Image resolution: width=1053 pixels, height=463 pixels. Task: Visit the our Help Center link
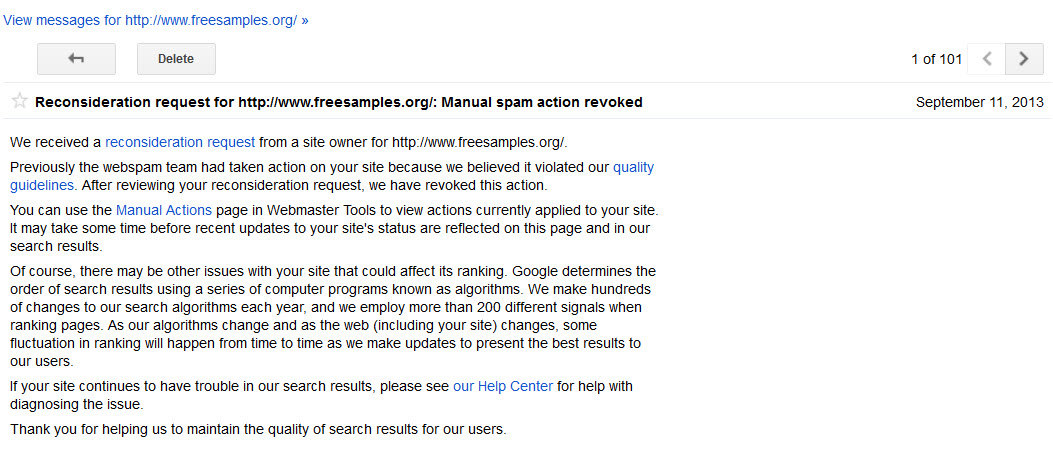click(502, 386)
